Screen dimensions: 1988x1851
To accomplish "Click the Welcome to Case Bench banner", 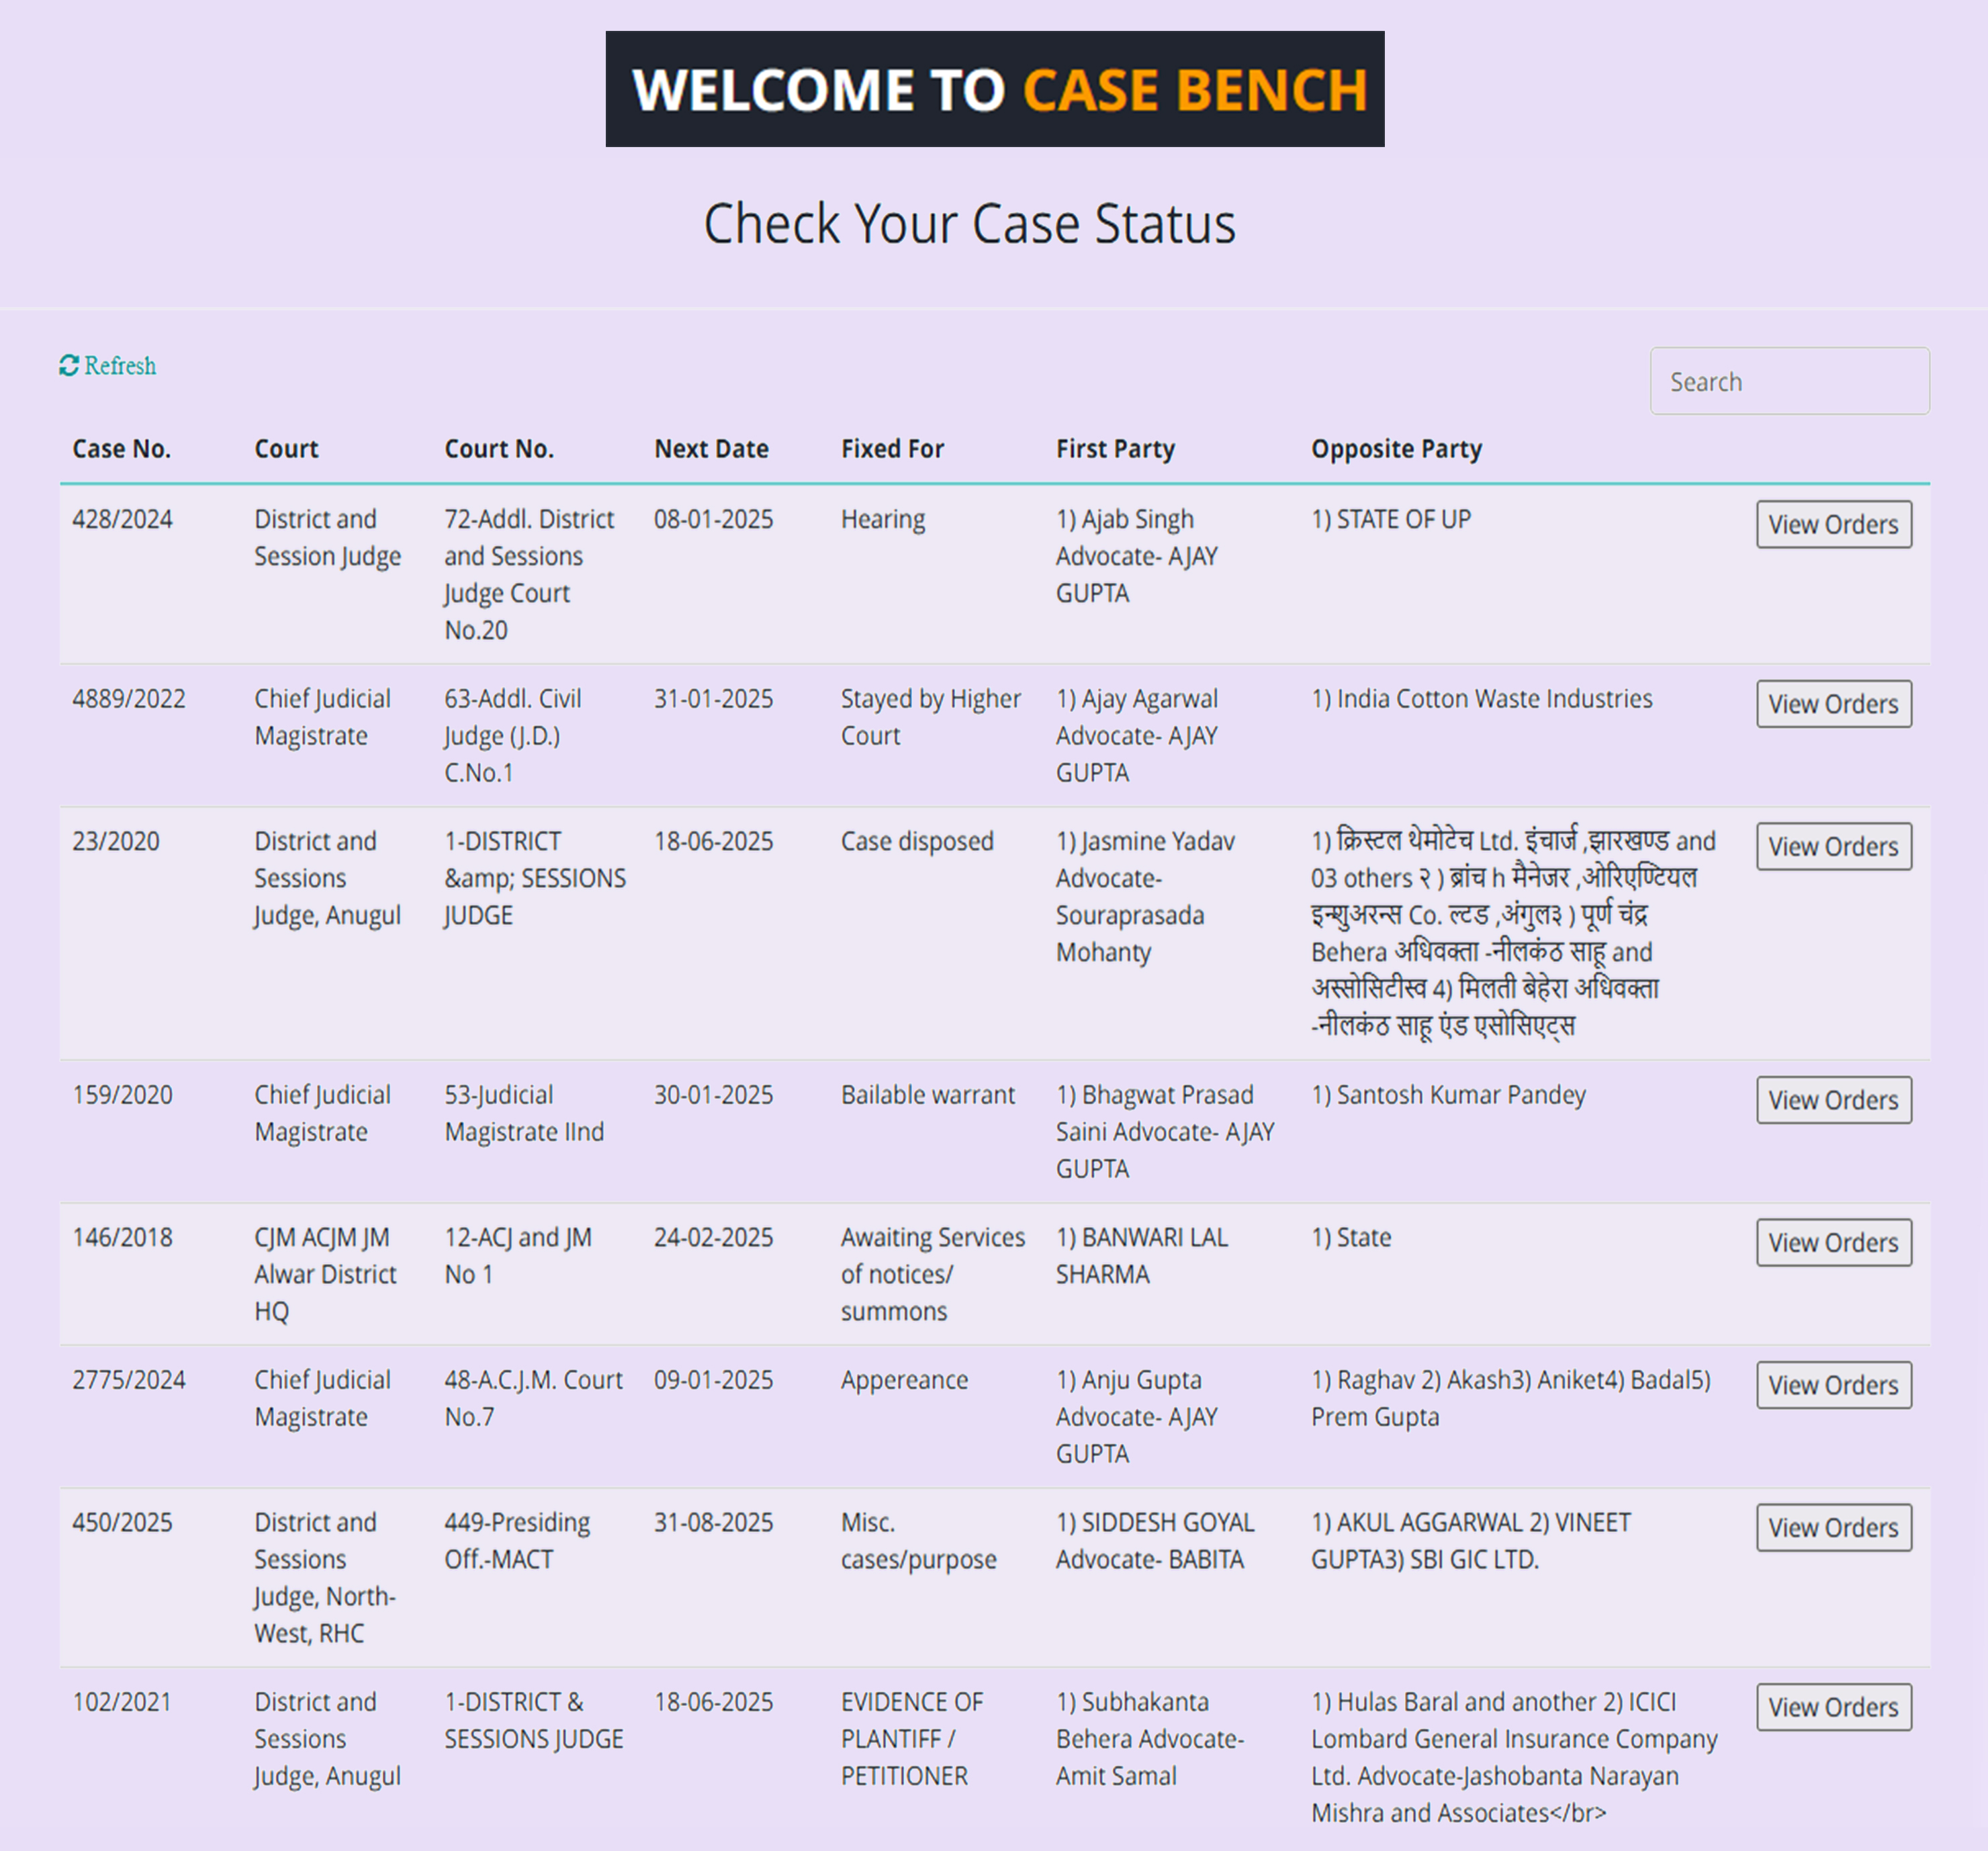I will (x=994, y=89).
